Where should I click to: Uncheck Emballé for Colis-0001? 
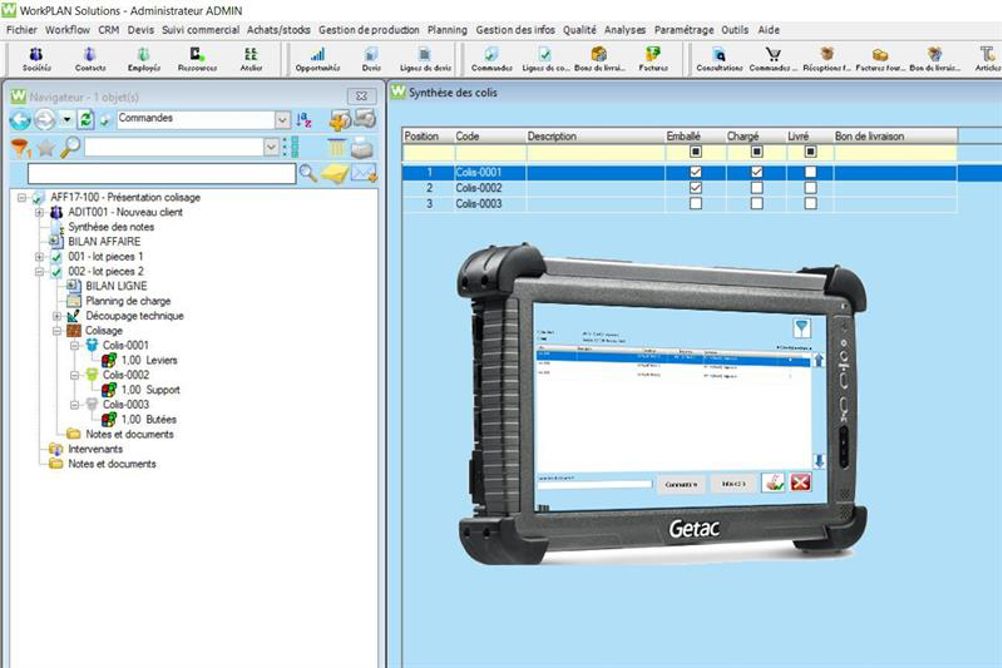click(696, 172)
